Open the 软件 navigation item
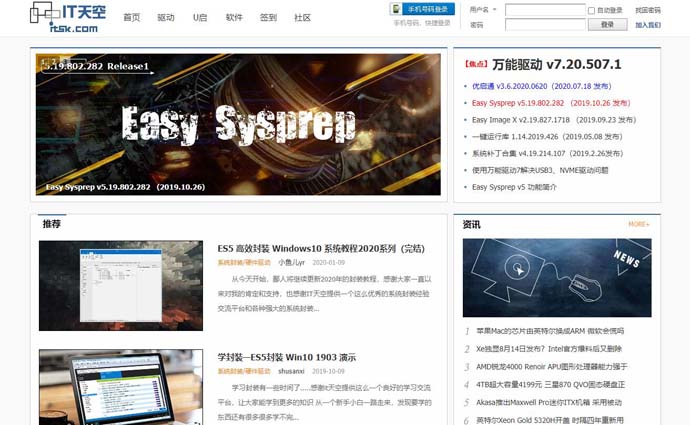690x425 pixels. (x=234, y=18)
